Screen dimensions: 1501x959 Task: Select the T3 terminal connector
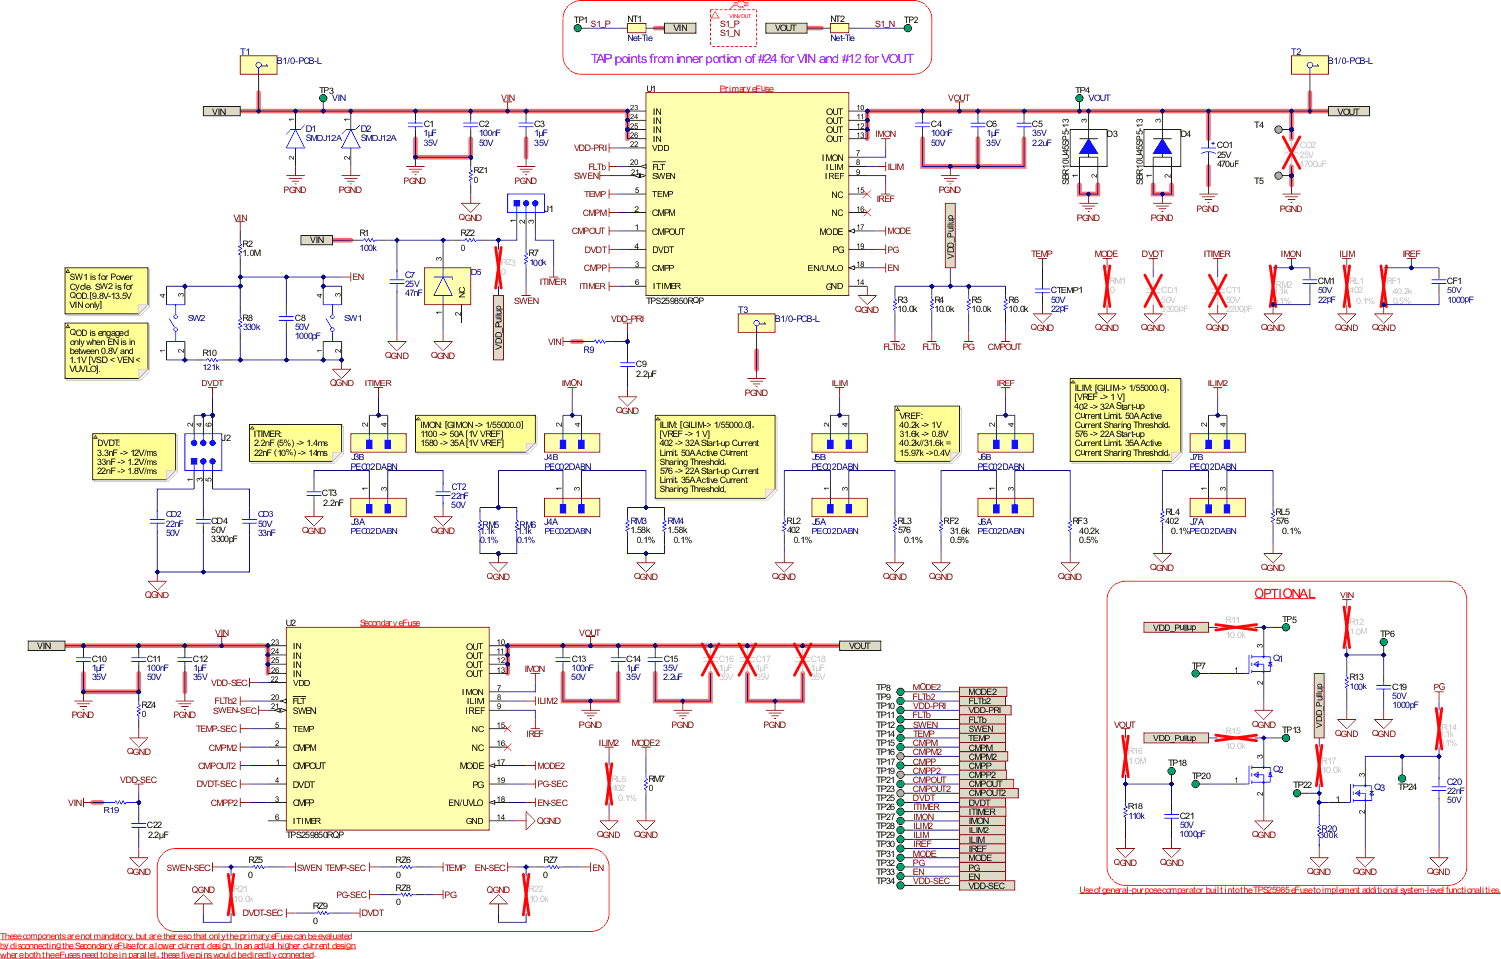(x=756, y=323)
